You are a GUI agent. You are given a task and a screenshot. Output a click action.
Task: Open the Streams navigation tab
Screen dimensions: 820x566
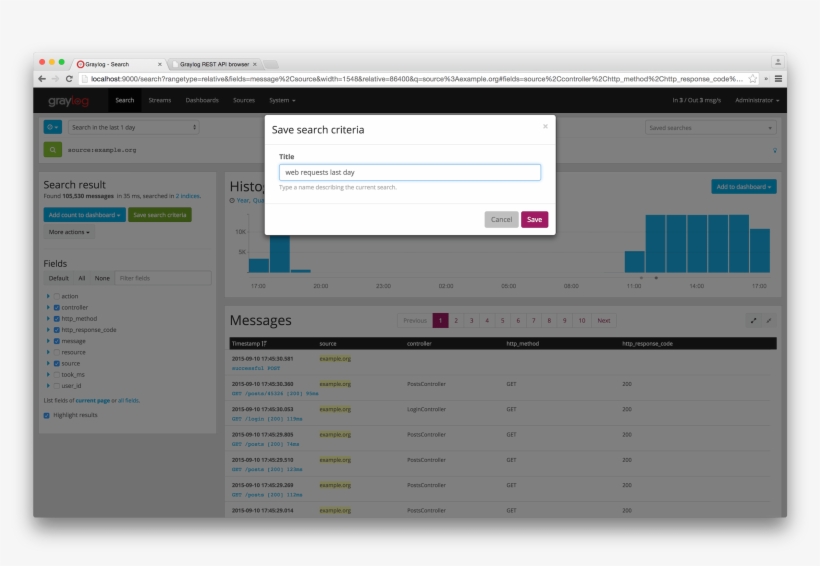click(x=159, y=100)
